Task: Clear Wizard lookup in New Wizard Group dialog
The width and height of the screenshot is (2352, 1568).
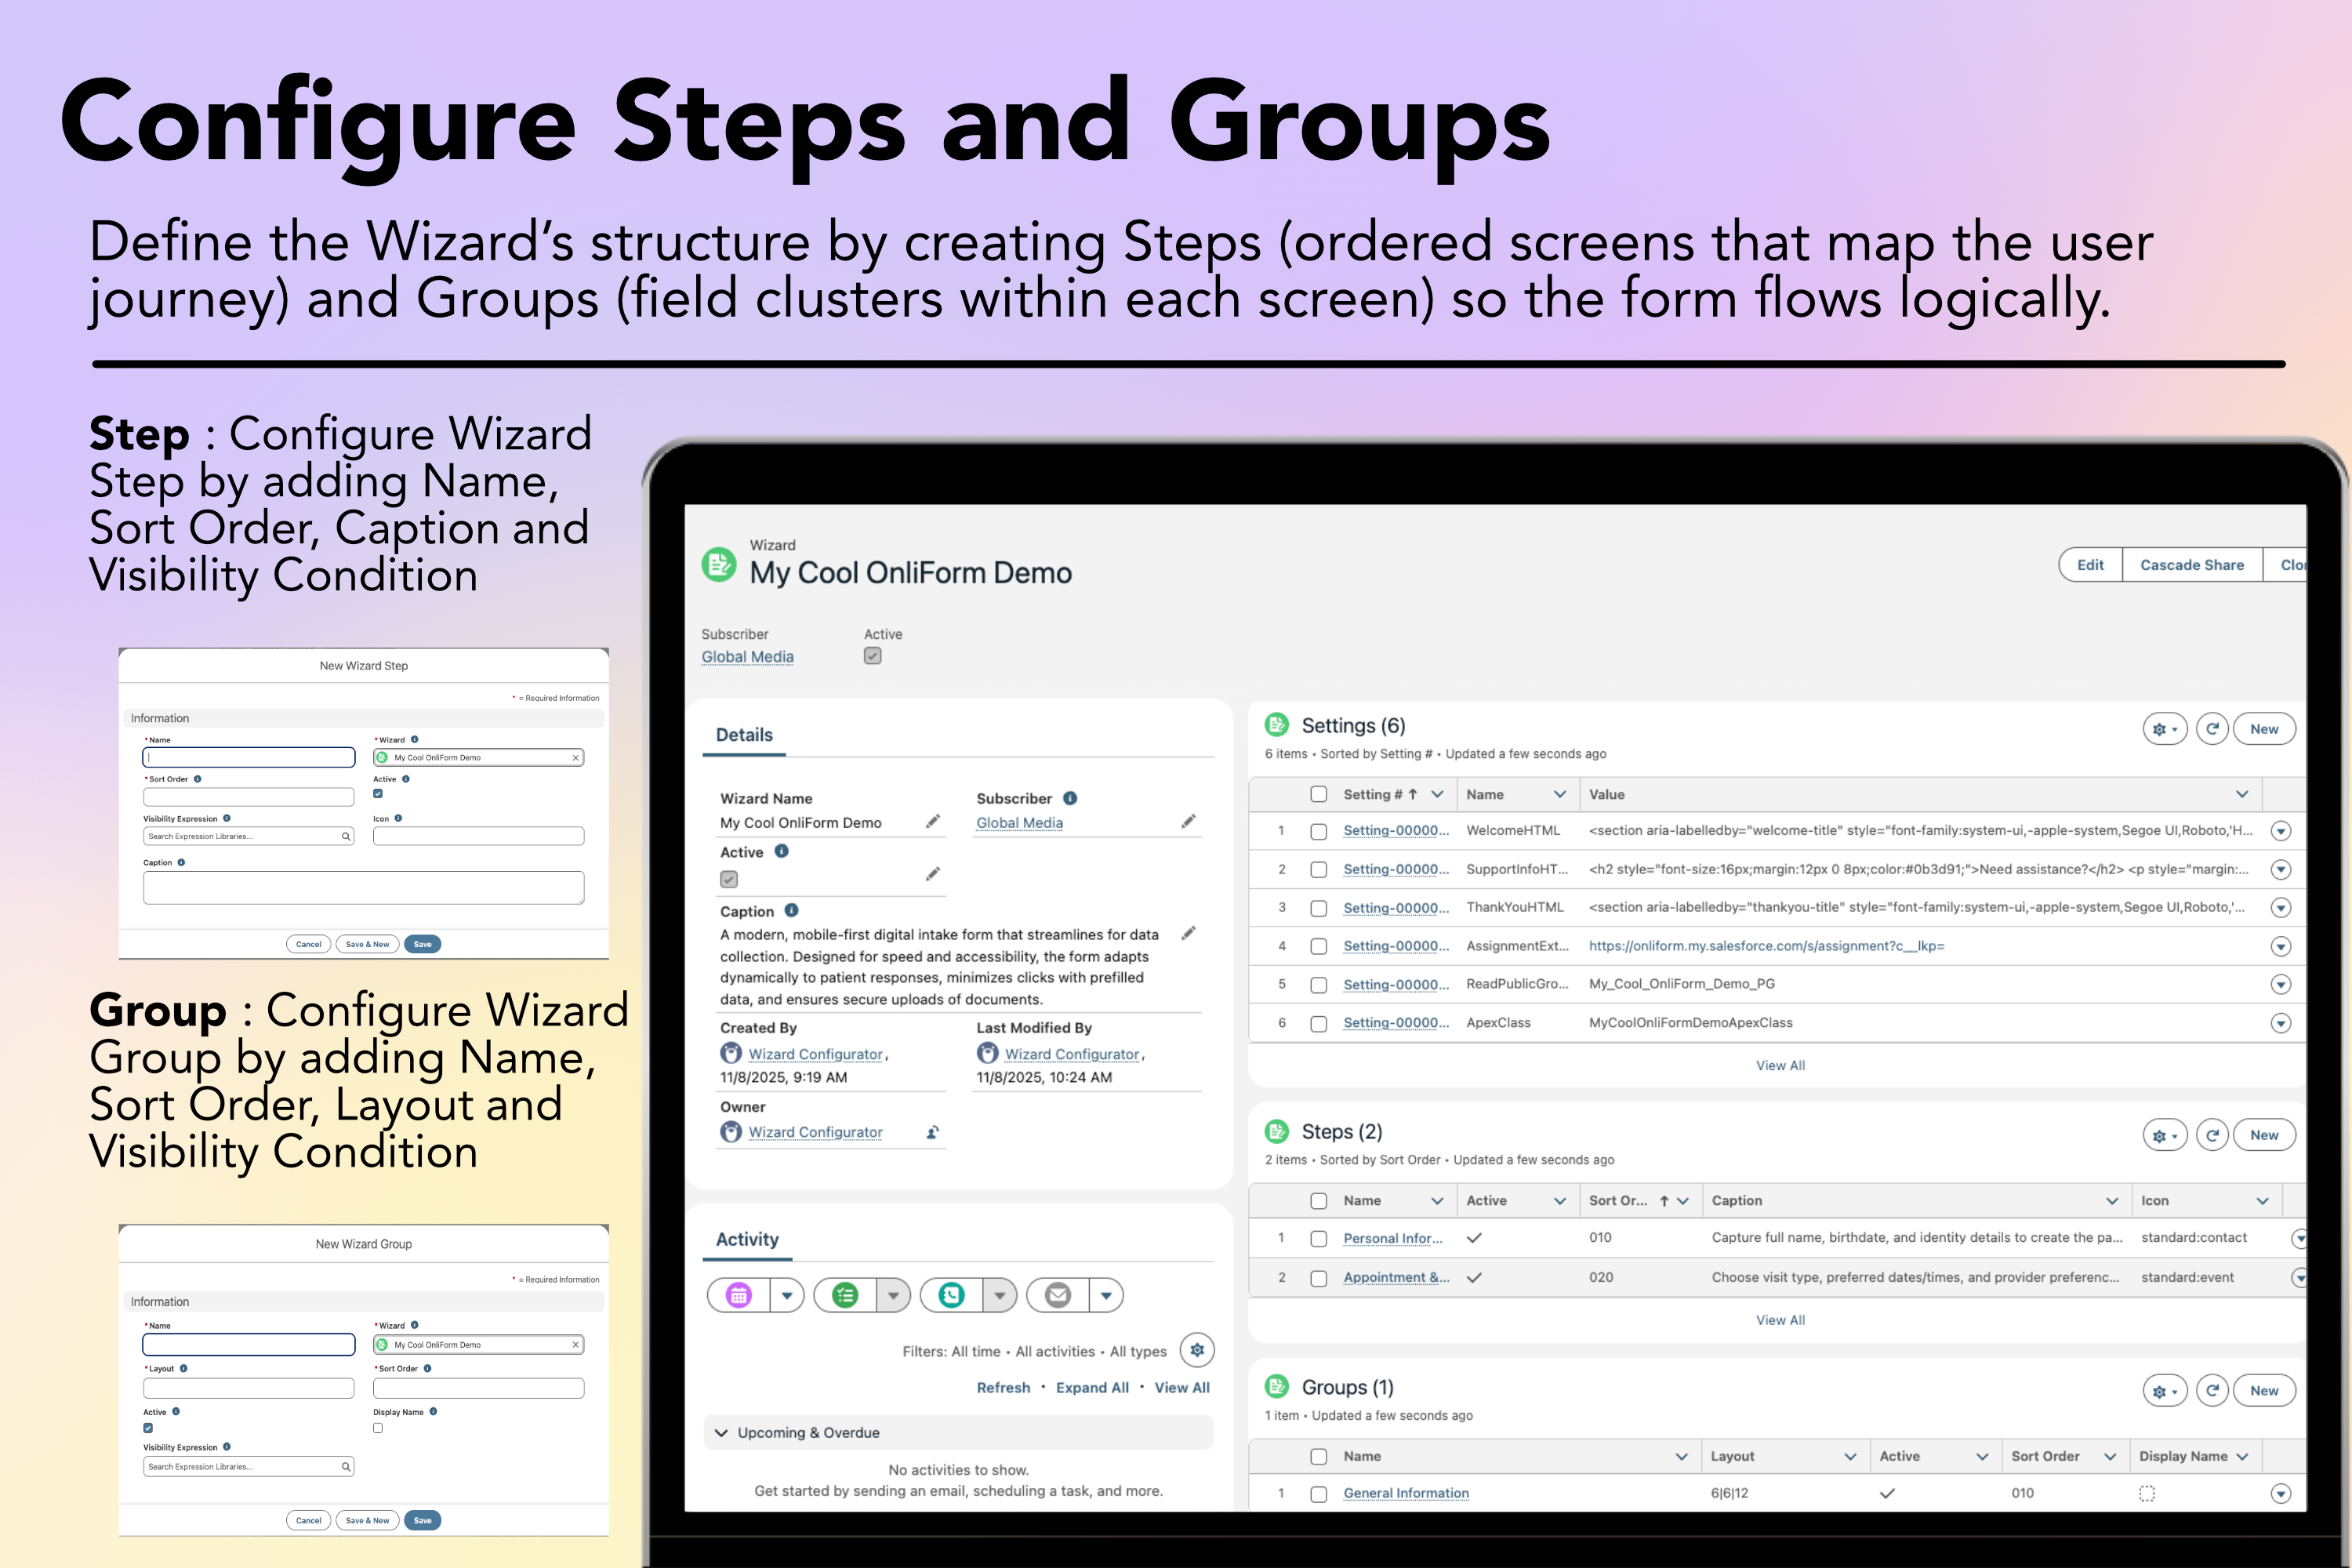Action: 575,1345
